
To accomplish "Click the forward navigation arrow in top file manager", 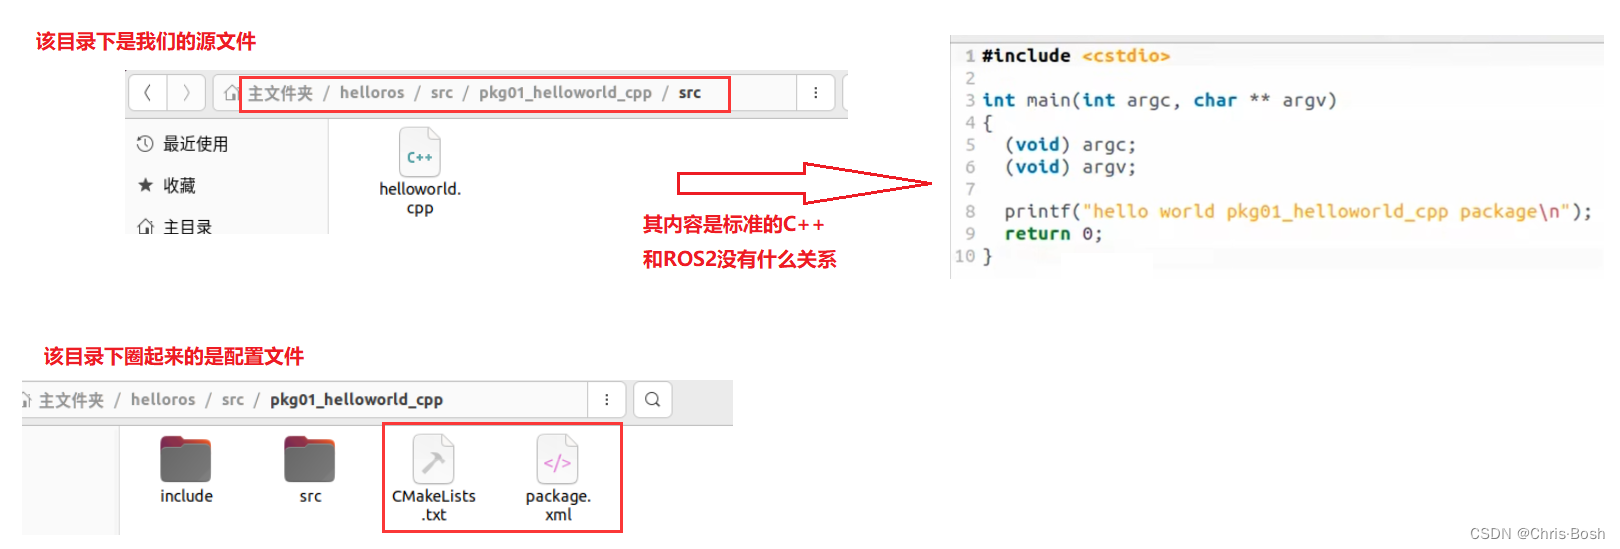I will click(186, 93).
